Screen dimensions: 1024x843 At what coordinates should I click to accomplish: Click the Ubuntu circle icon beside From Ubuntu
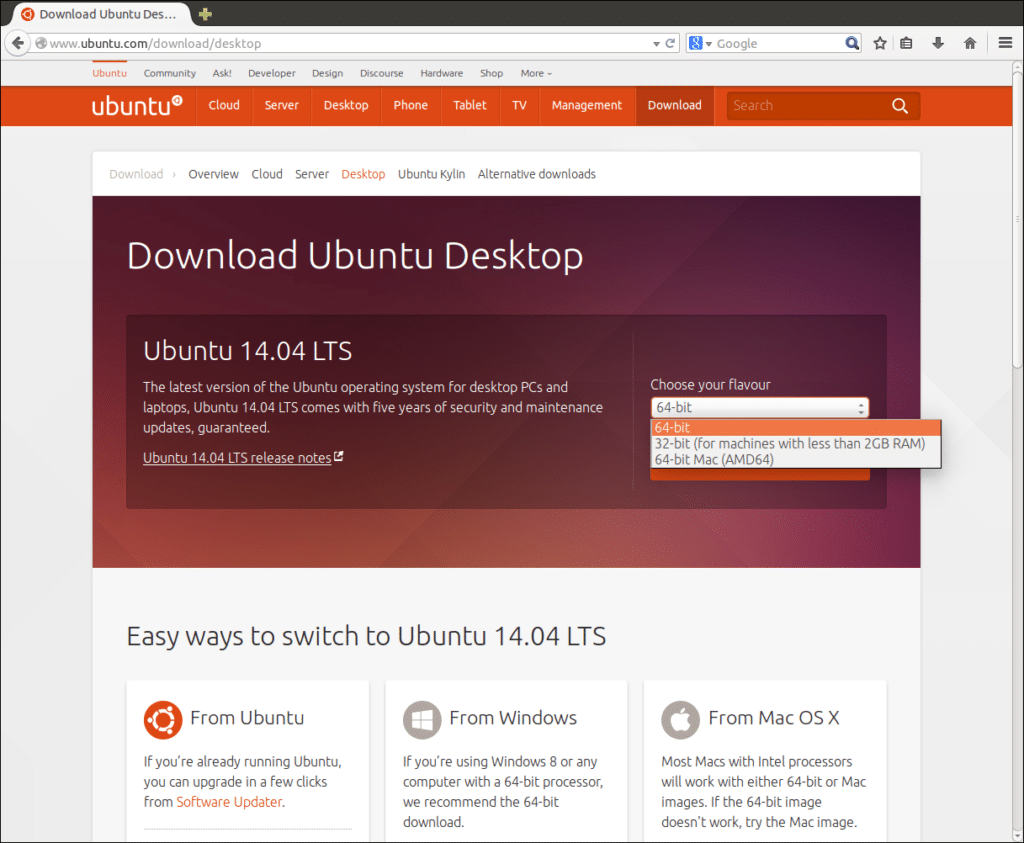[163, 720]
